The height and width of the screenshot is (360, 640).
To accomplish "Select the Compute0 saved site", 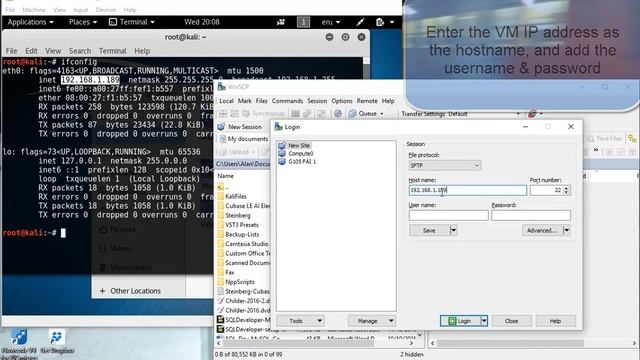I will 296,153.
